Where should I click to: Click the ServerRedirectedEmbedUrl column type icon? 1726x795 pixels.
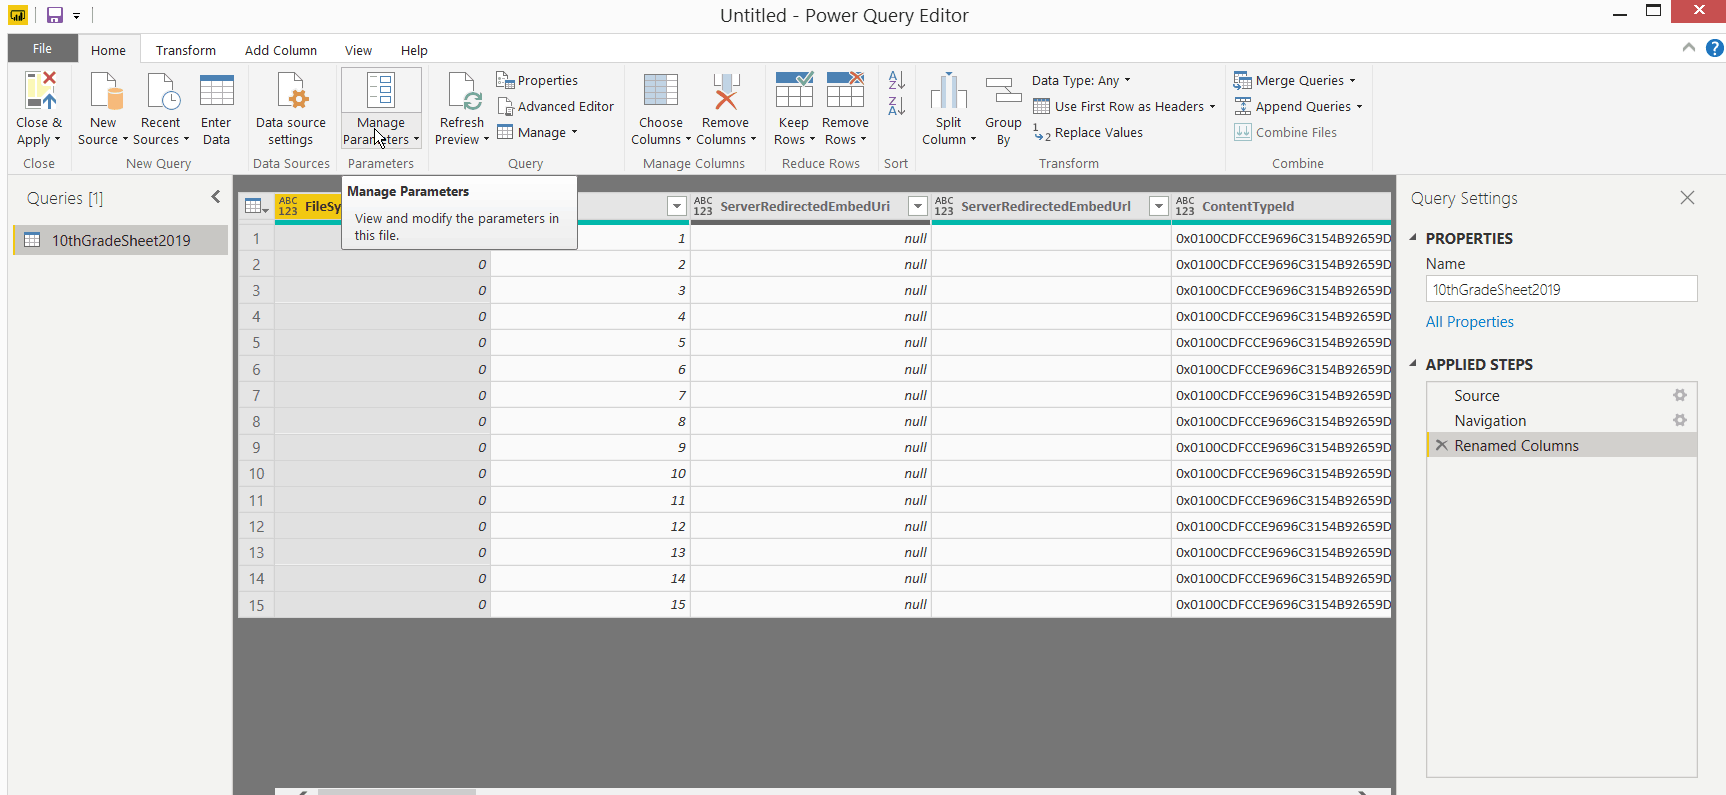(x=944, y=206)
